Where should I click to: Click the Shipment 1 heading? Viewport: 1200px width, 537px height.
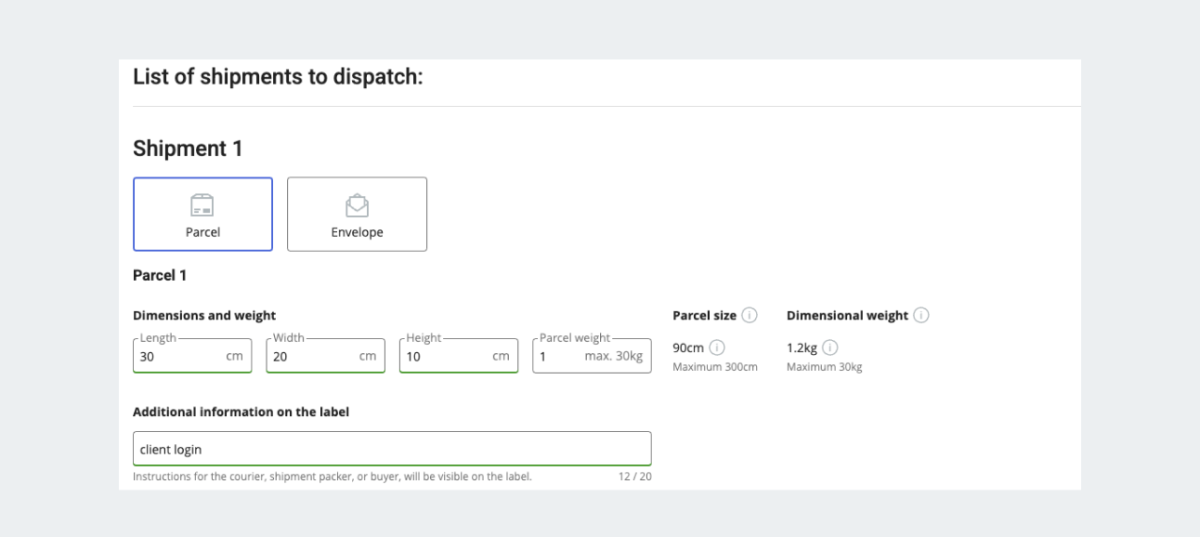coord(188,149)
